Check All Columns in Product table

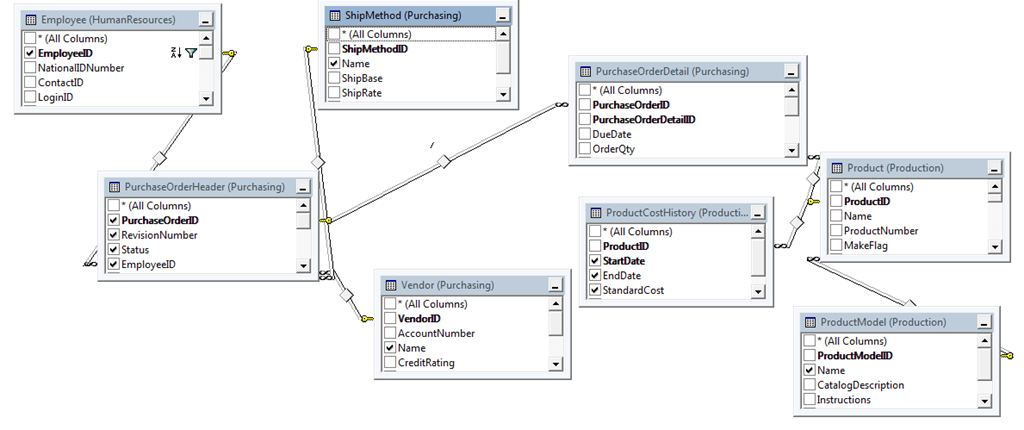click(x=837, y=187)
